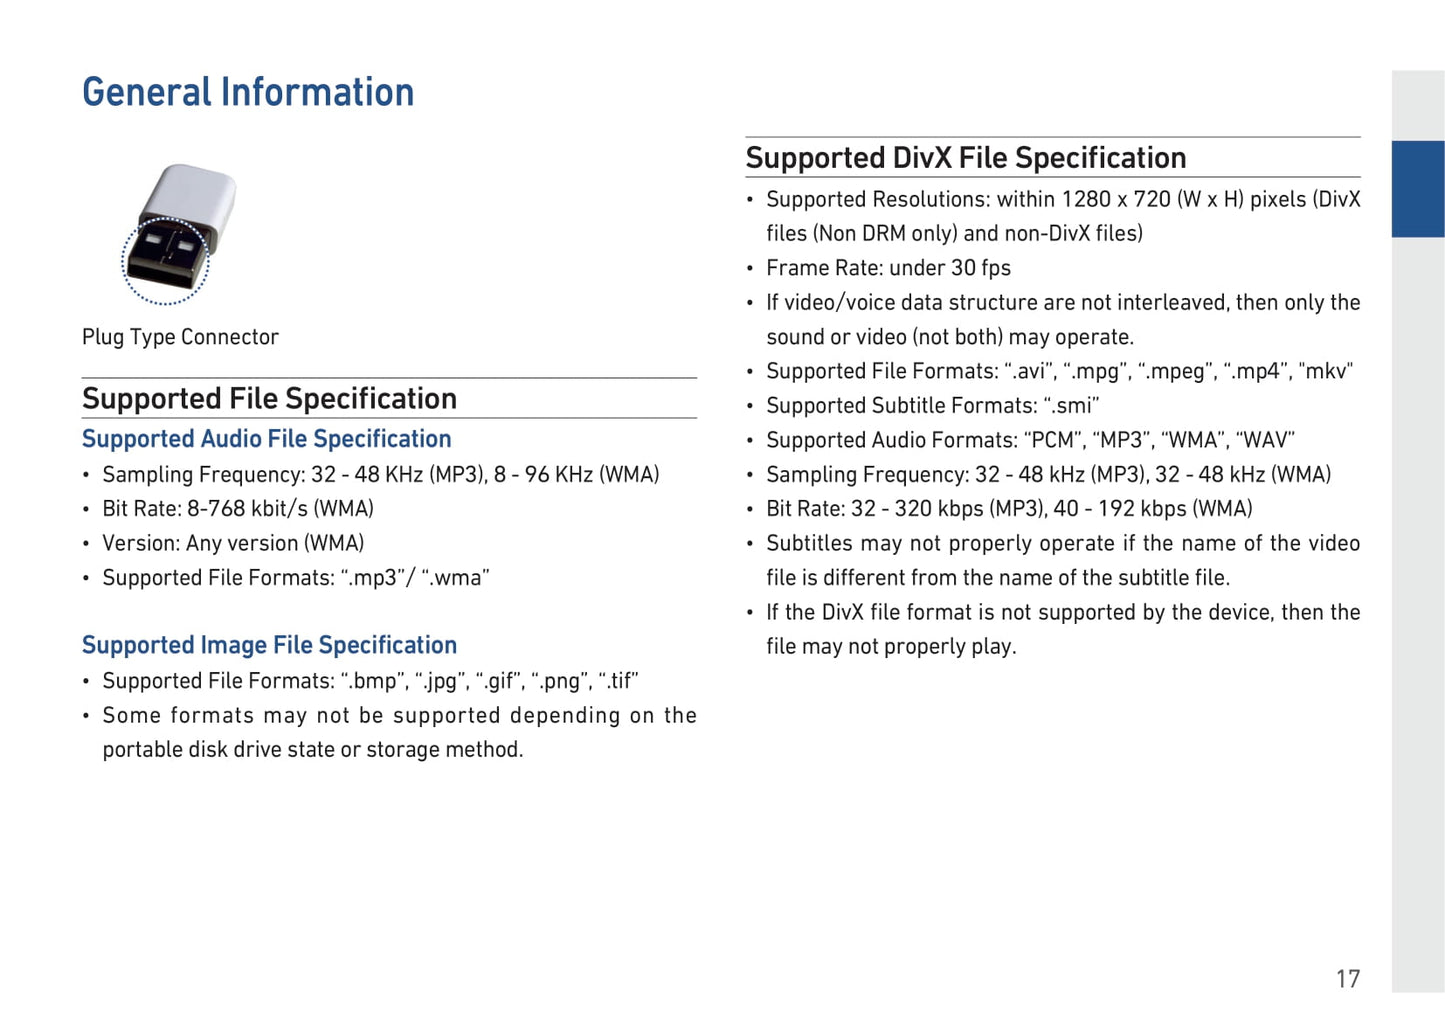The image size is (1445, 1019).
Task: Click the image file formats ".bmp" line
Action: [x=370, y=681]
